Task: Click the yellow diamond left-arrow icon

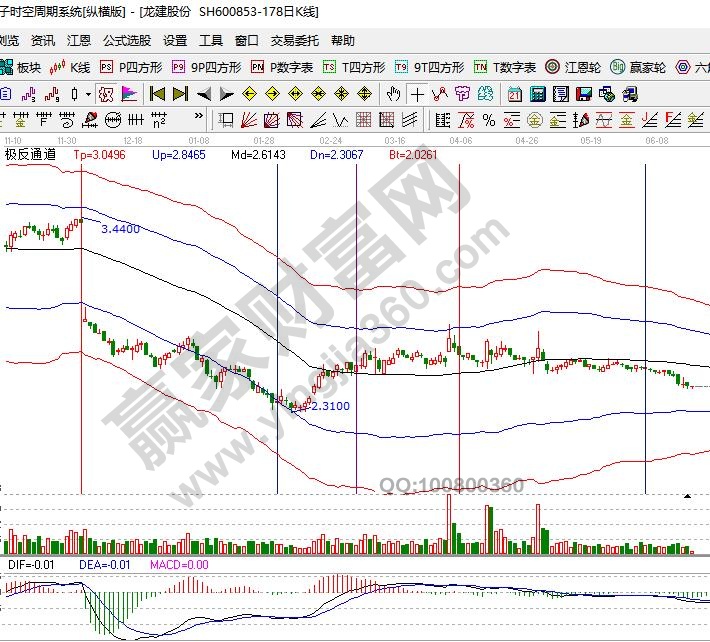Action: coord(248,94)
